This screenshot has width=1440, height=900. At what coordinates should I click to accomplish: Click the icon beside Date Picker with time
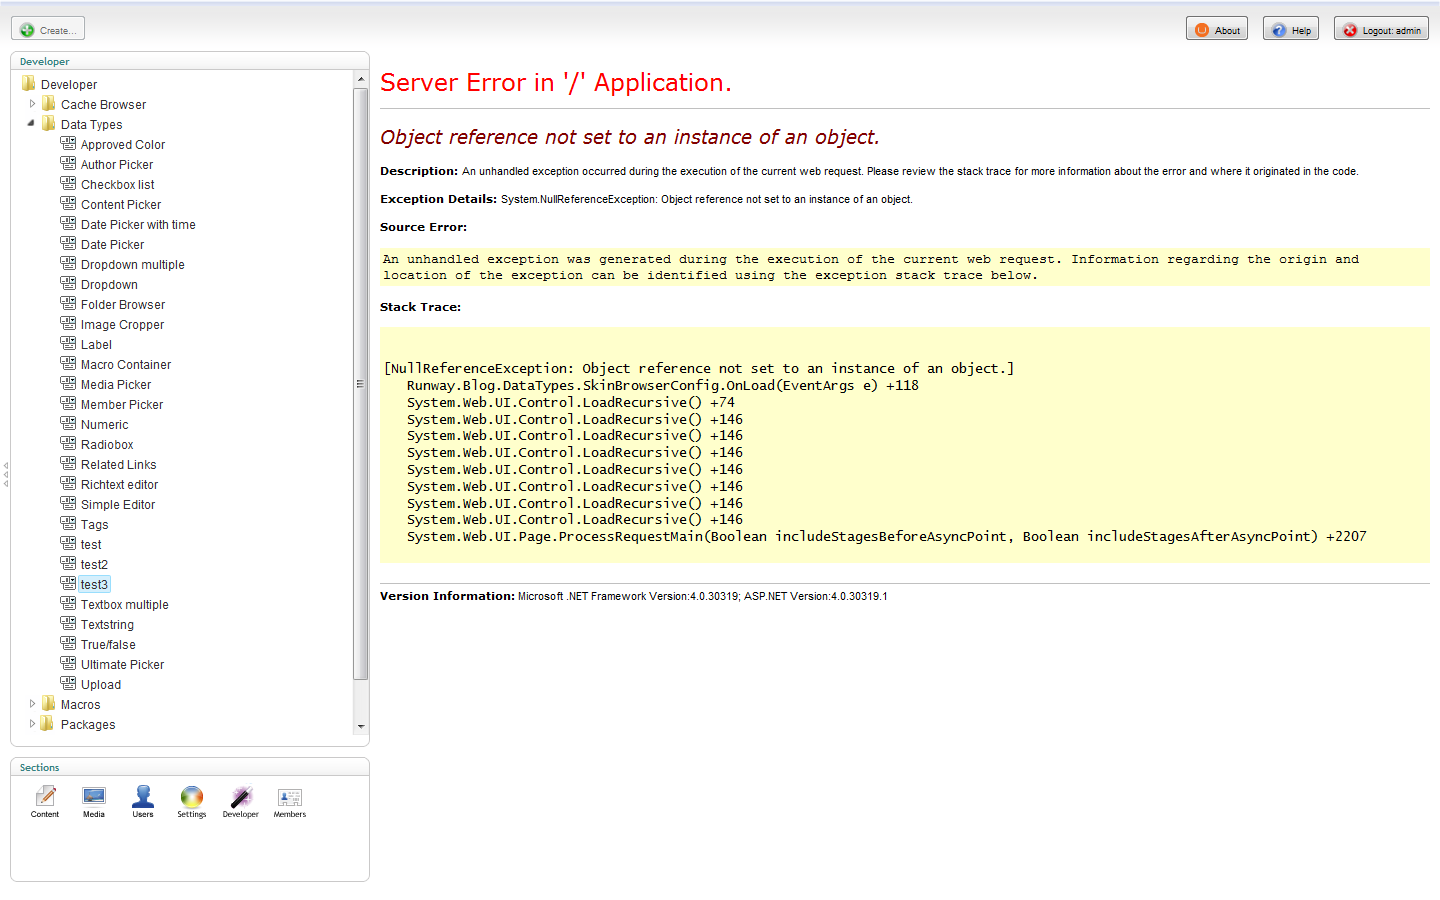tap(68, 224)
